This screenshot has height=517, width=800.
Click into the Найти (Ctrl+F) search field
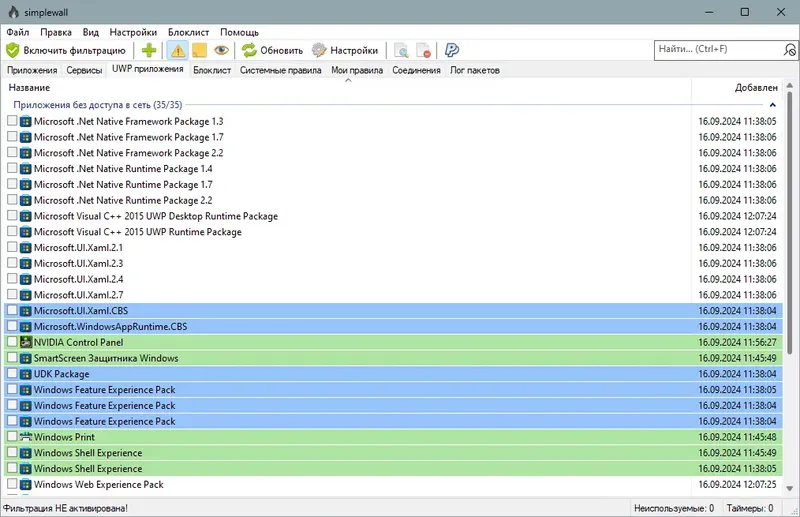pos(719,50)
